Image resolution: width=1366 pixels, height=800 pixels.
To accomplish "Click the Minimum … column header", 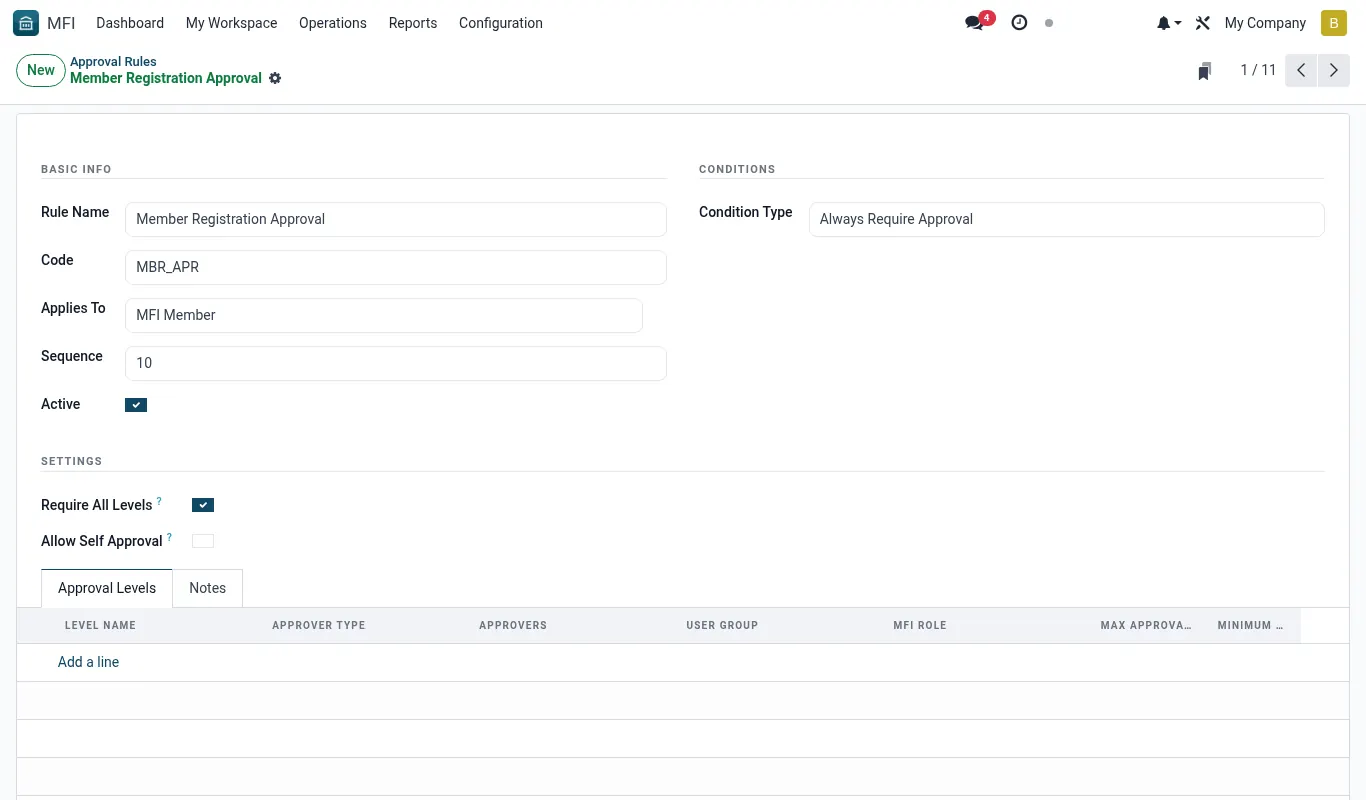I will click(1250, 625).
